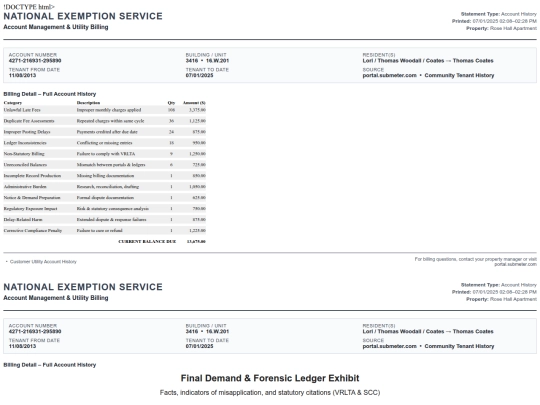The height and width of the screenshot is (405, 540).
Task: Click 'Research, reconciliation, drafting' description
Action: click(108, 187)
